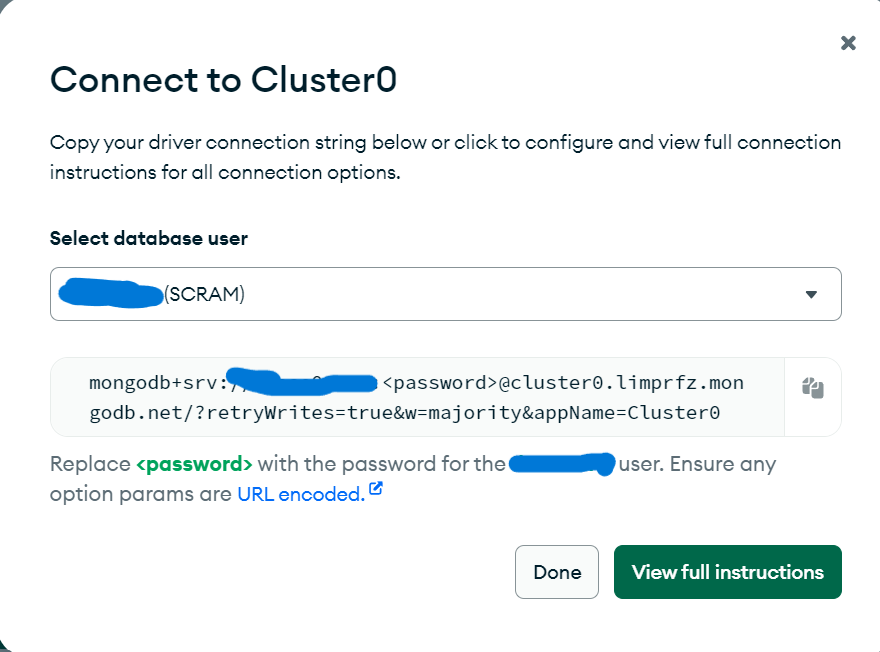Follow the URL encoded link
The height and width of the screenshot is (652, 880).
[x=301, y=494]
